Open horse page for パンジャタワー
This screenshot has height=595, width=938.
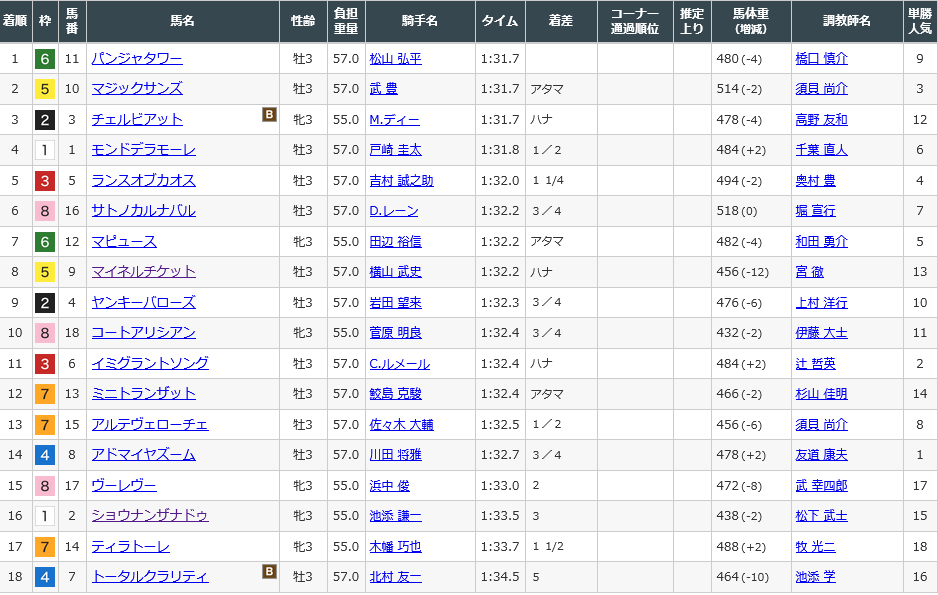[x=136, y=59]
